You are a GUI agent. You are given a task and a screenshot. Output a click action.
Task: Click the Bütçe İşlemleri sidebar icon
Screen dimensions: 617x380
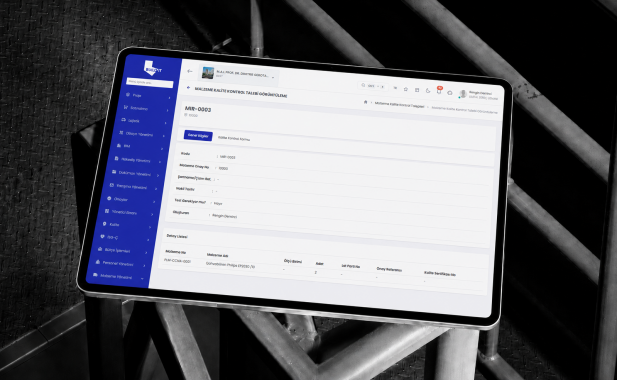(100, 249)
